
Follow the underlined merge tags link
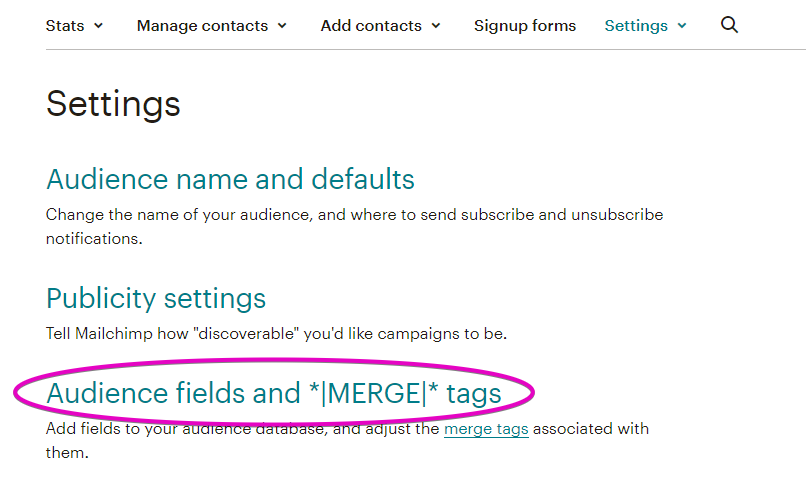coord(486,429)
